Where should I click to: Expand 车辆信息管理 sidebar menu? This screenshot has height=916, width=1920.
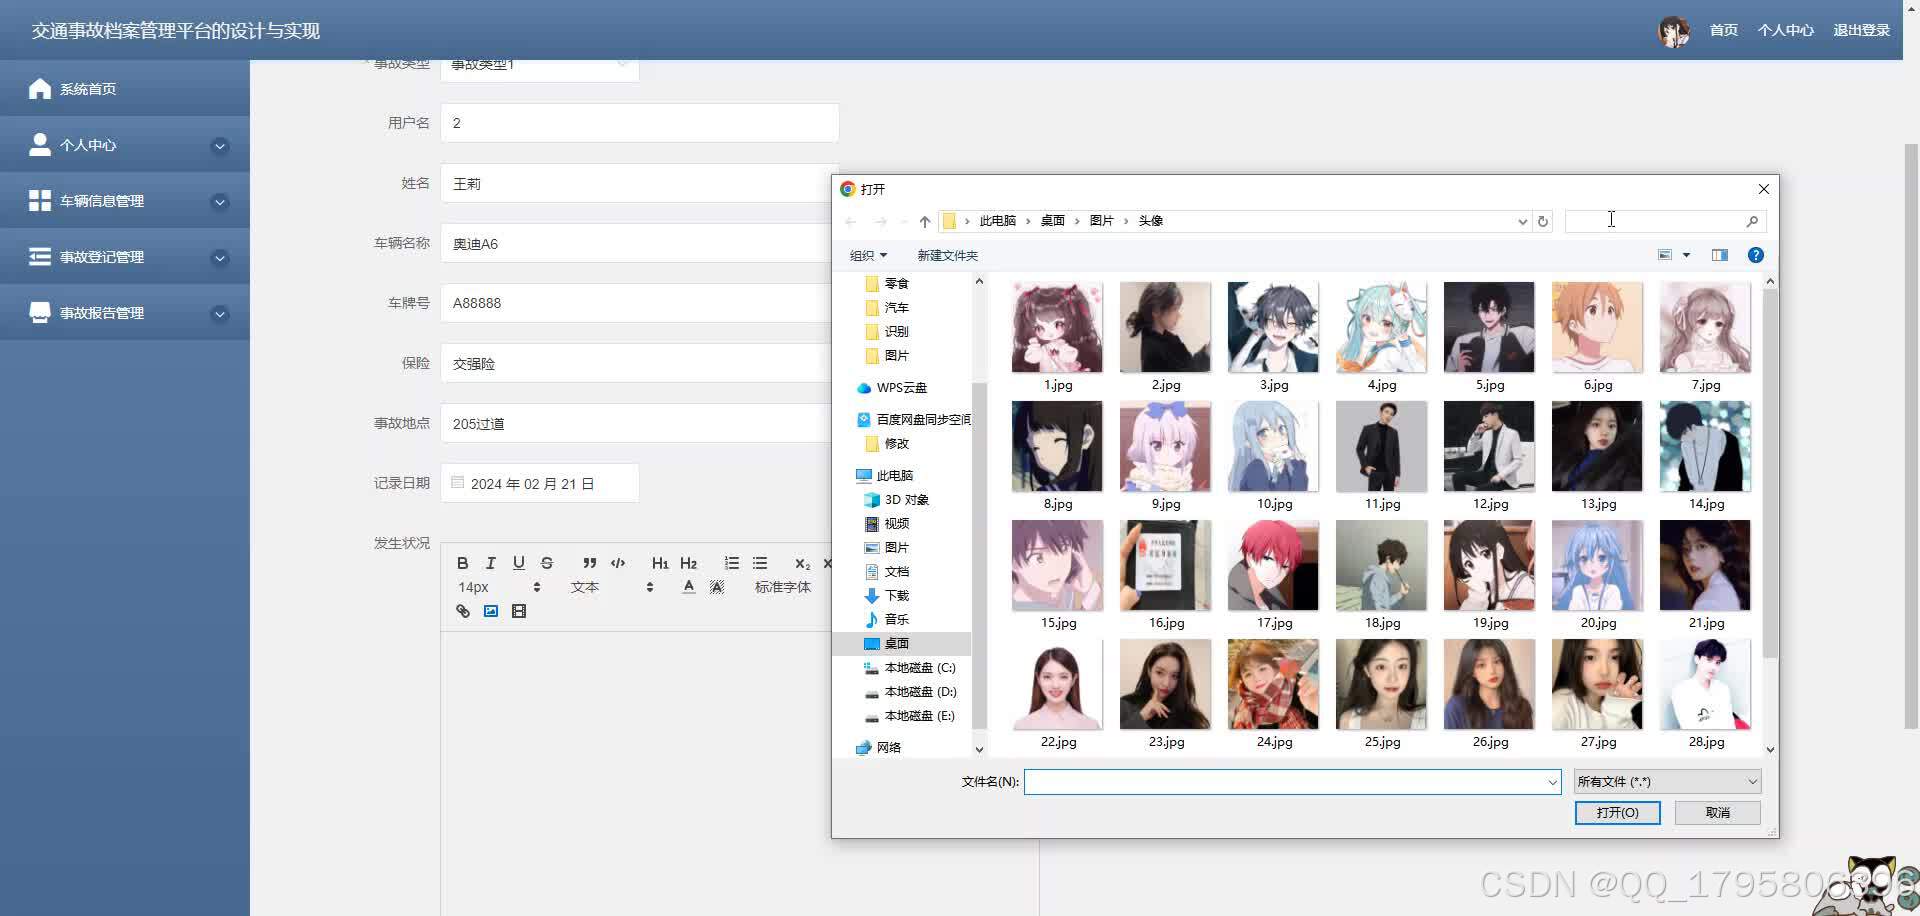(x=125, y=201)
